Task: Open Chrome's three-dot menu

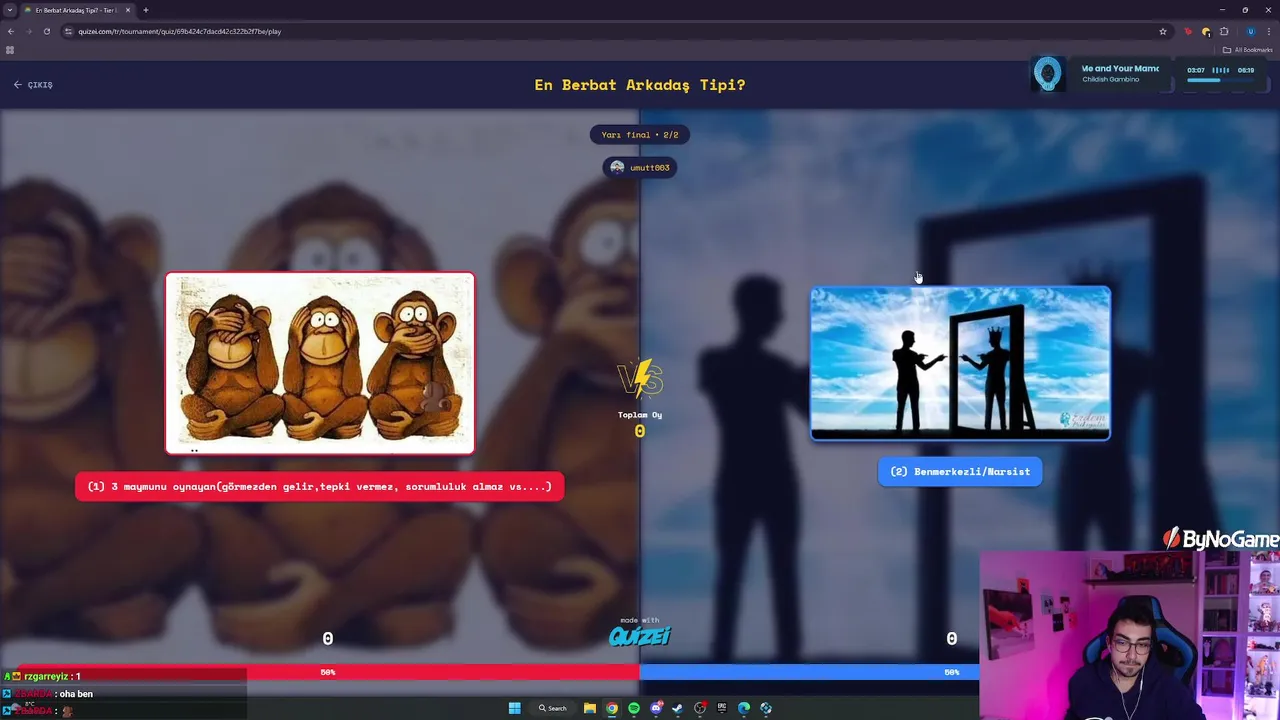Action: point(1269,31)
